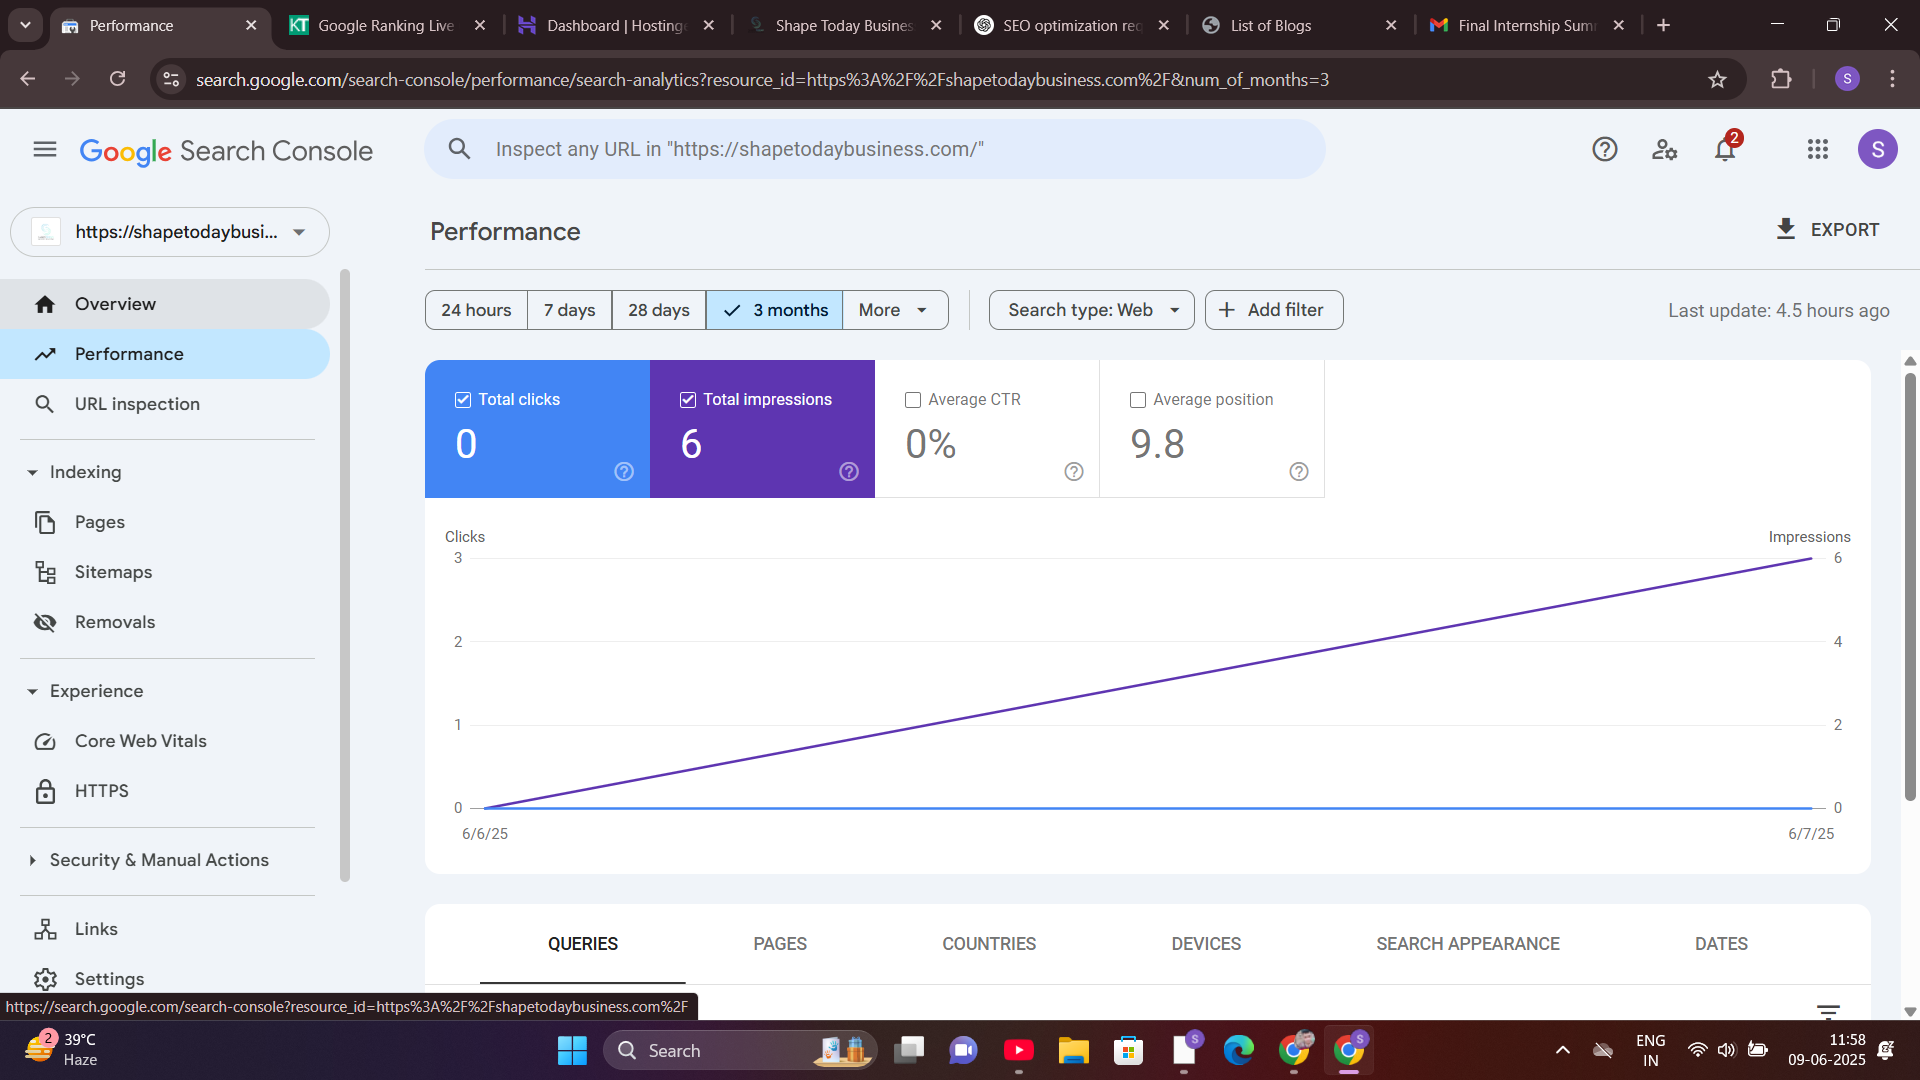
Task: Open the Google apps grid icon
Action: [x=1817, y=150]
